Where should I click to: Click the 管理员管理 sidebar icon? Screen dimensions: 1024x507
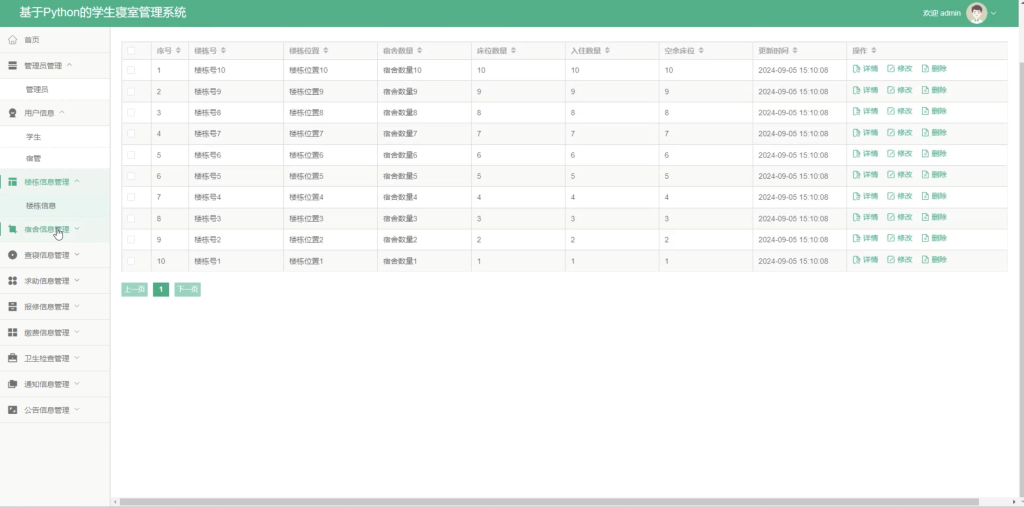coord(12,65)
